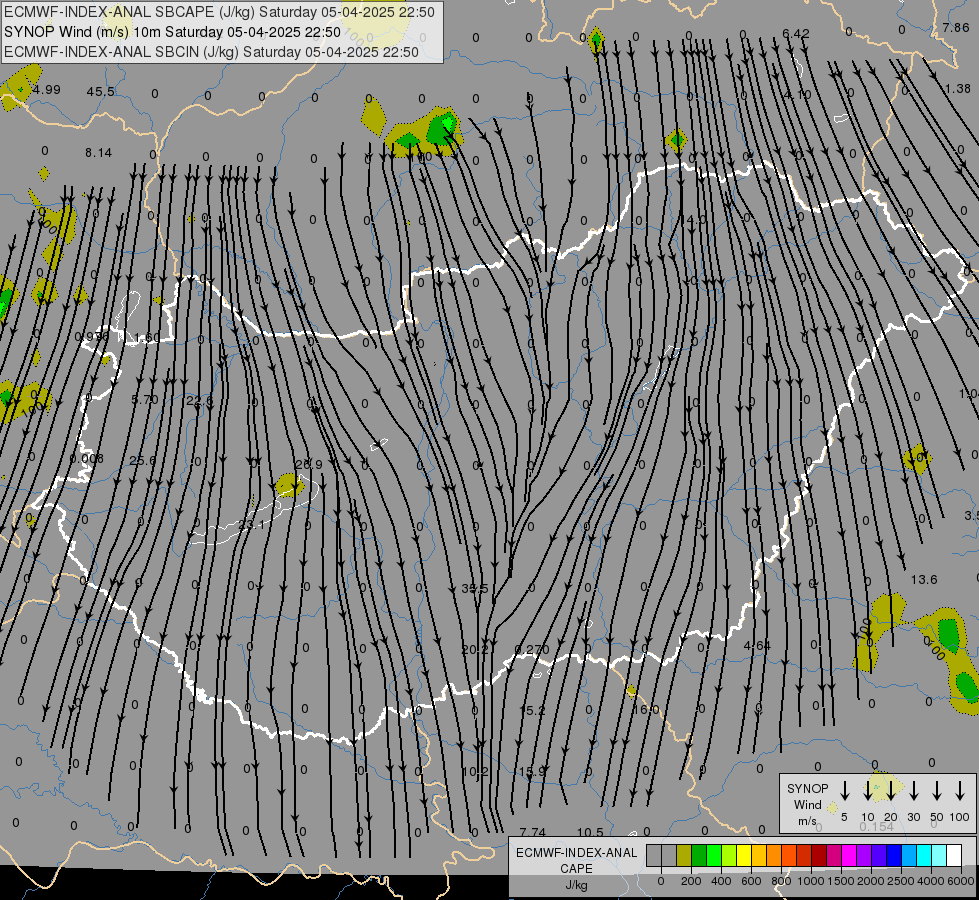979x900 pixels.
Task: Click the map value '4.99'
Action: (x=47, y=90)
